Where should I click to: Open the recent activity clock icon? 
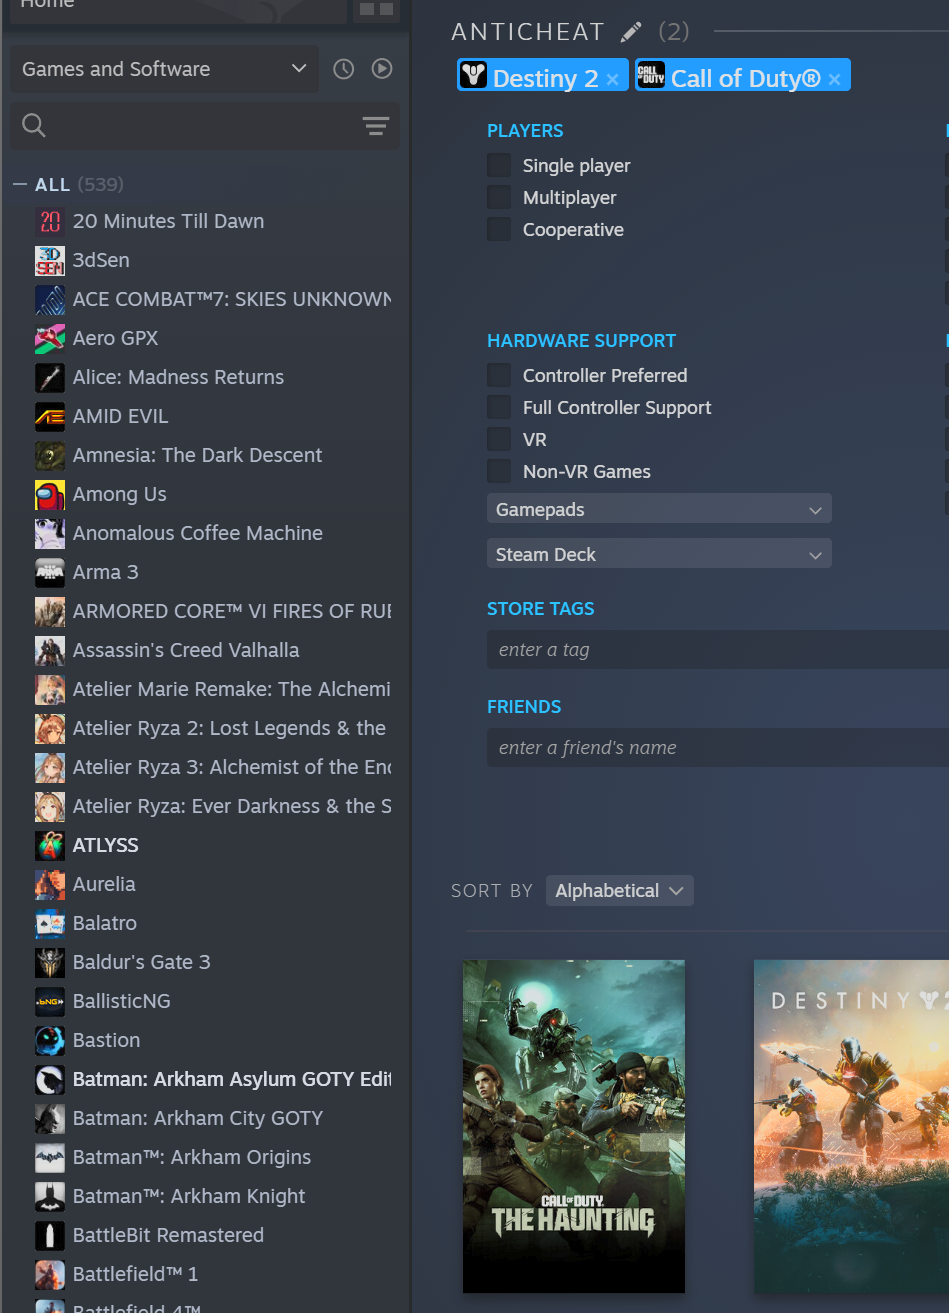344,69
